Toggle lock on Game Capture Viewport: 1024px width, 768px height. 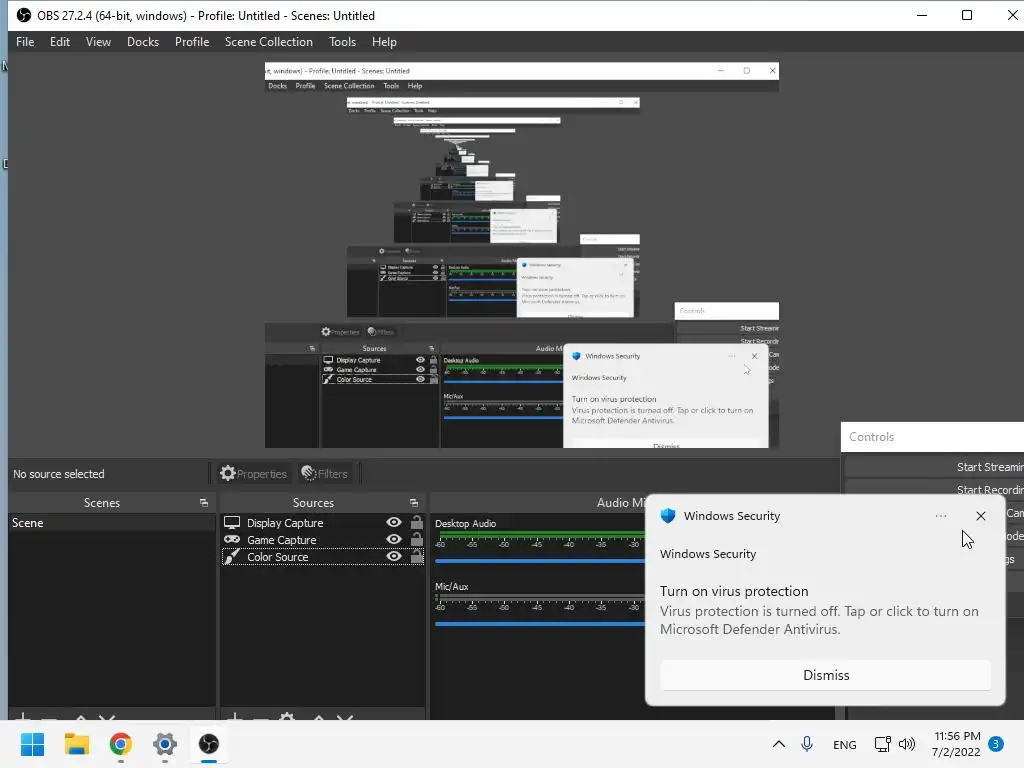coord(417,539)
